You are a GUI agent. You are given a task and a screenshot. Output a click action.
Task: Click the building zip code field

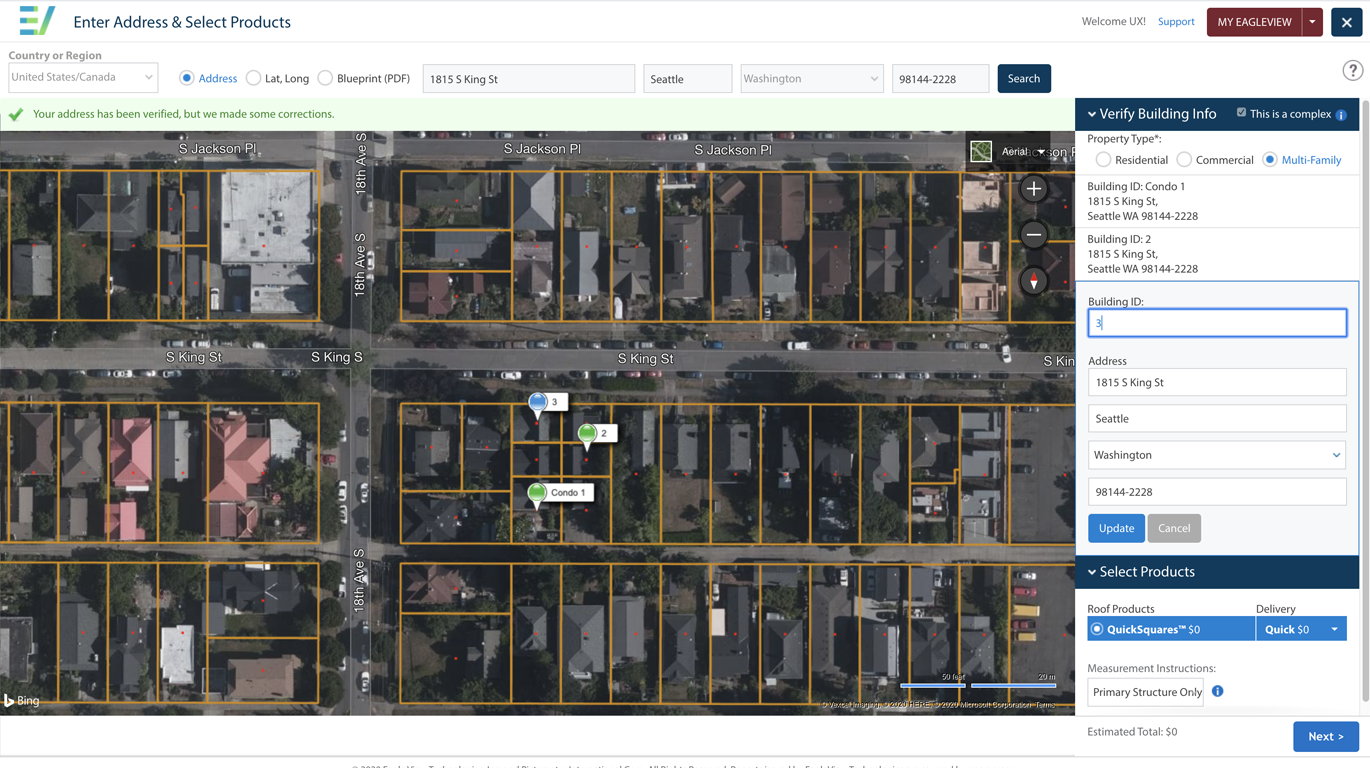(x=1217, y=492)
